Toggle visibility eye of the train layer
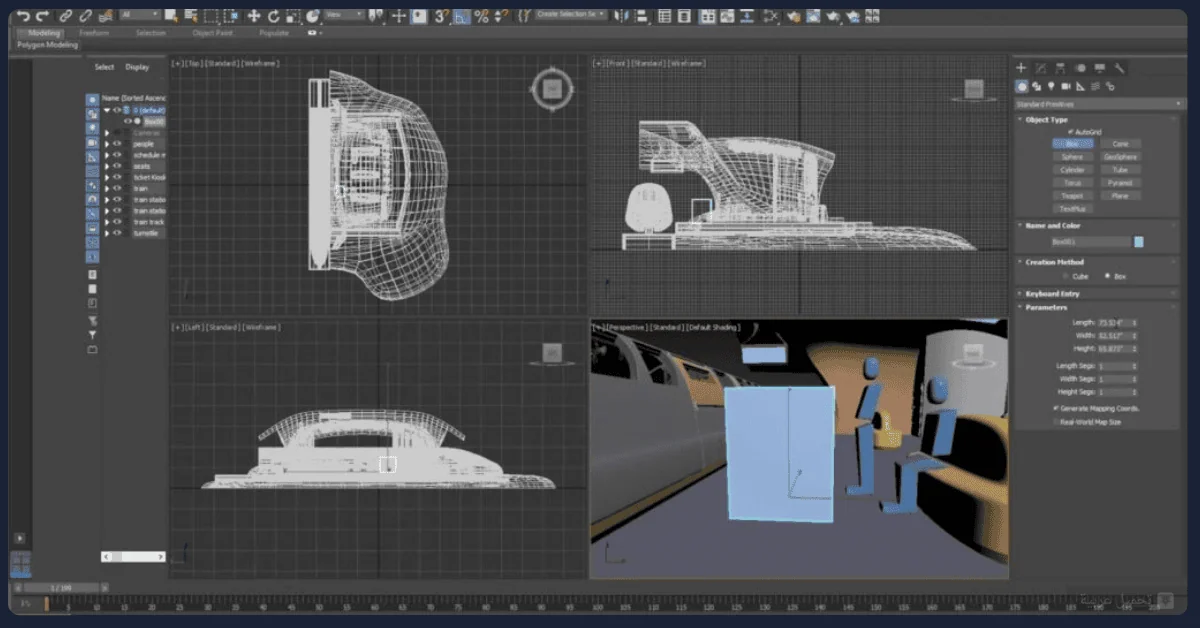Viewport: 1200px width, 628px height. 116,188
